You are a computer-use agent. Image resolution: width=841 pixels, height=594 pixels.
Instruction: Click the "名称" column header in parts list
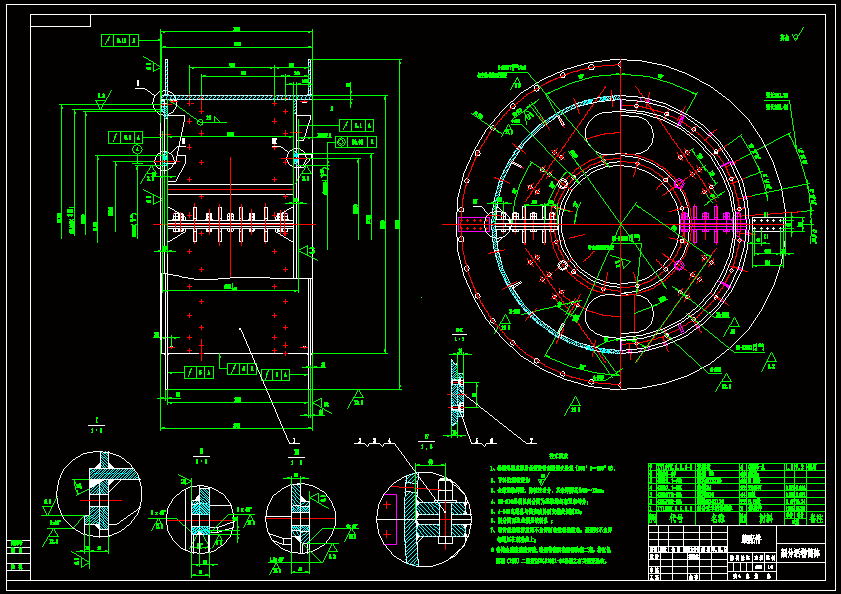[x=717, y=519]
